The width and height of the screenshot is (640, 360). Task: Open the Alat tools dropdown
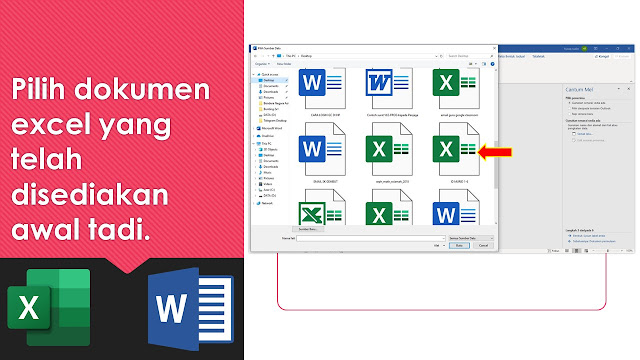[x=439, y=245]
